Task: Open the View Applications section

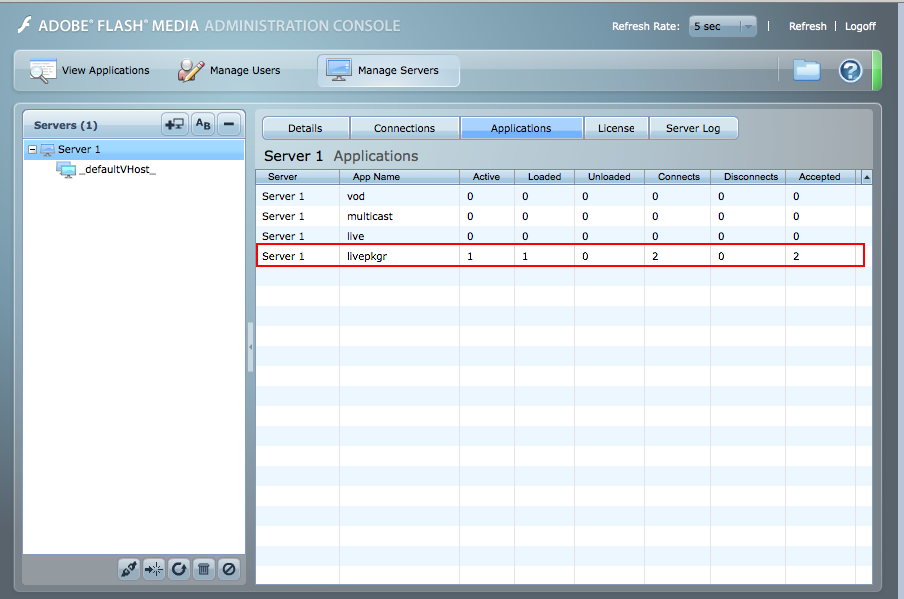Action: point(89,70)
